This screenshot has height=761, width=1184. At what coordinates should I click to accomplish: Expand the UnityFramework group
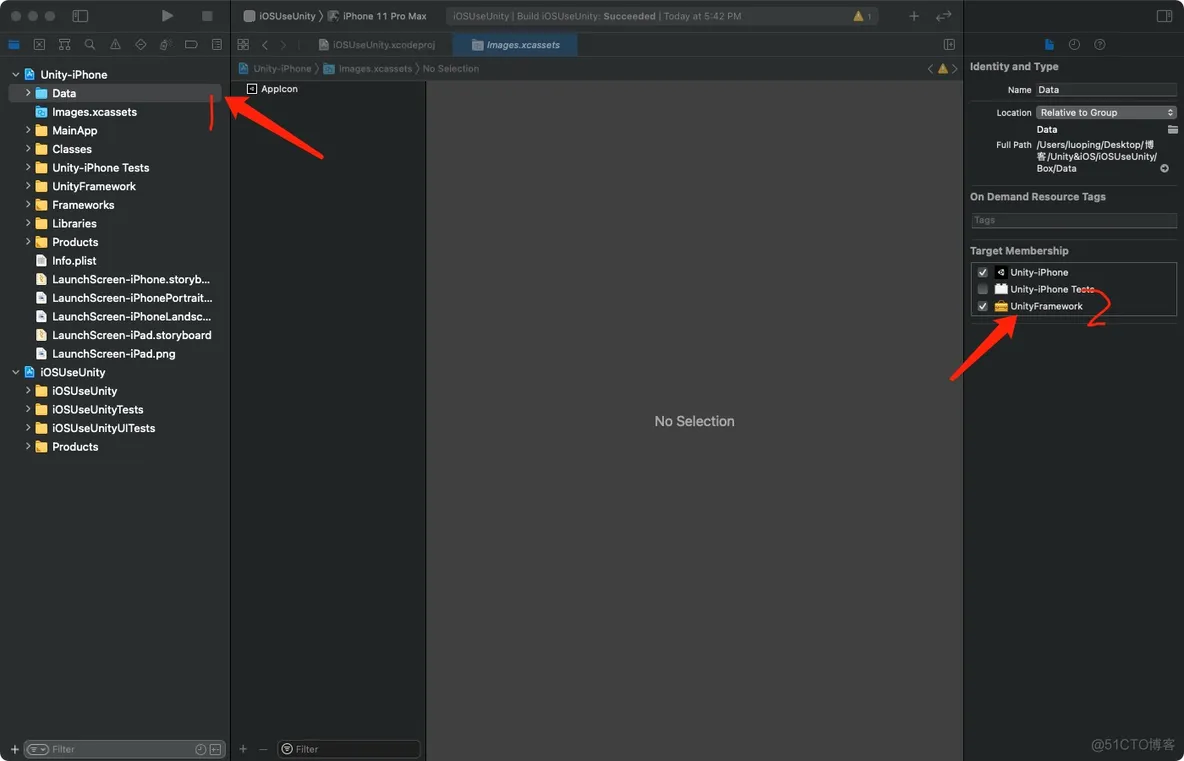(28, 186)
